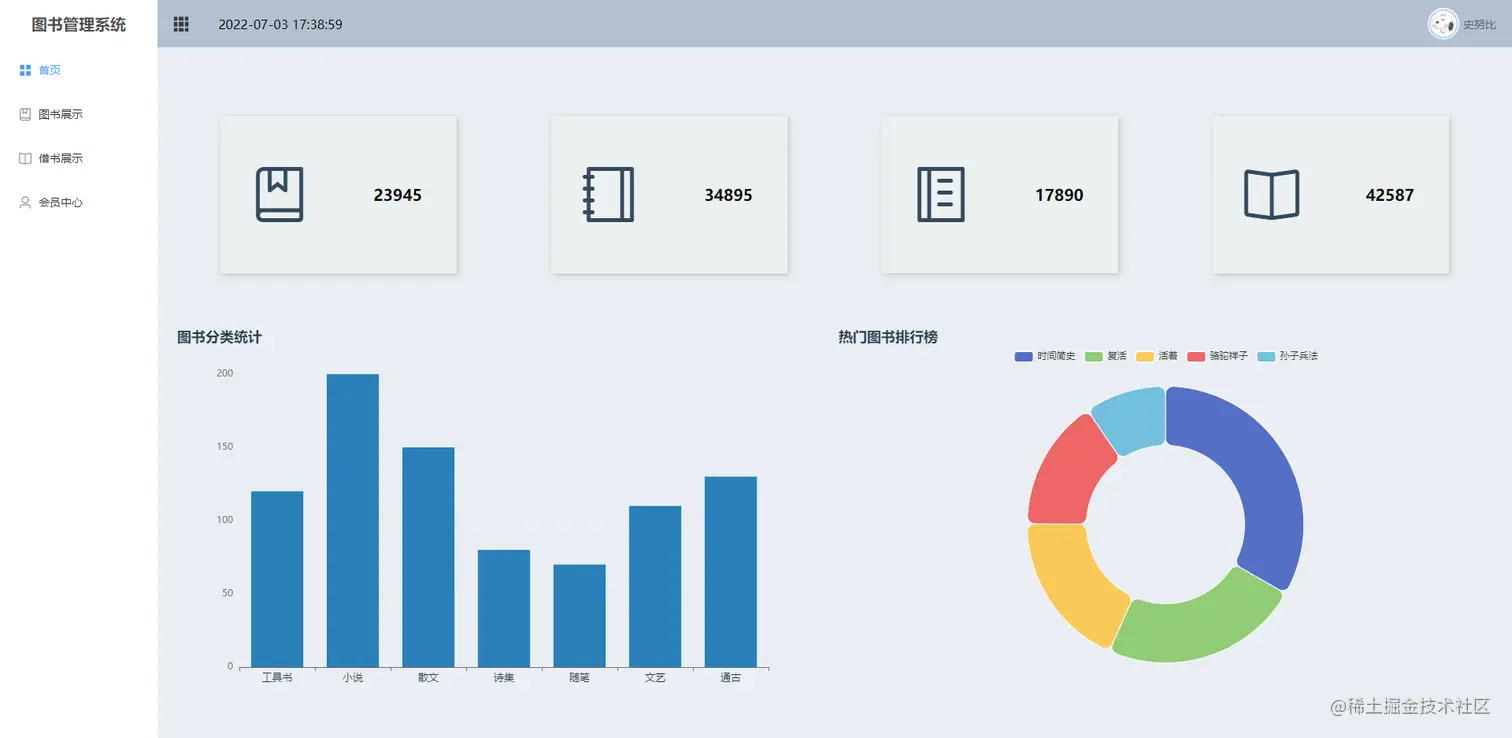Click the 工具书 axis label
Screen dimensions: 1512x738
click(x=277, y=678)
